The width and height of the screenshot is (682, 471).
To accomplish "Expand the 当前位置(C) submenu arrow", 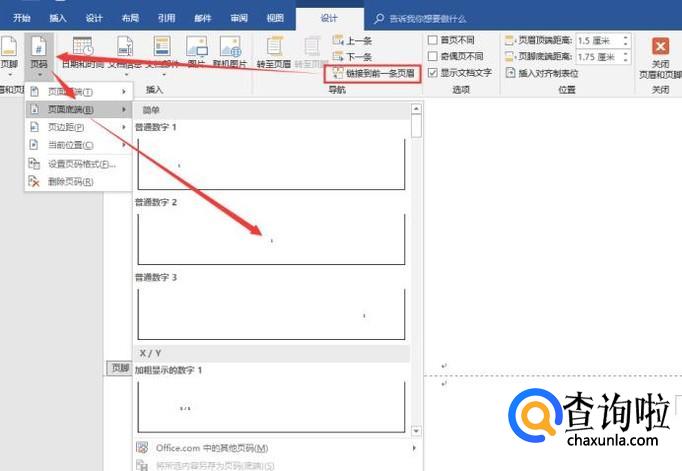I will coord(124,145).
